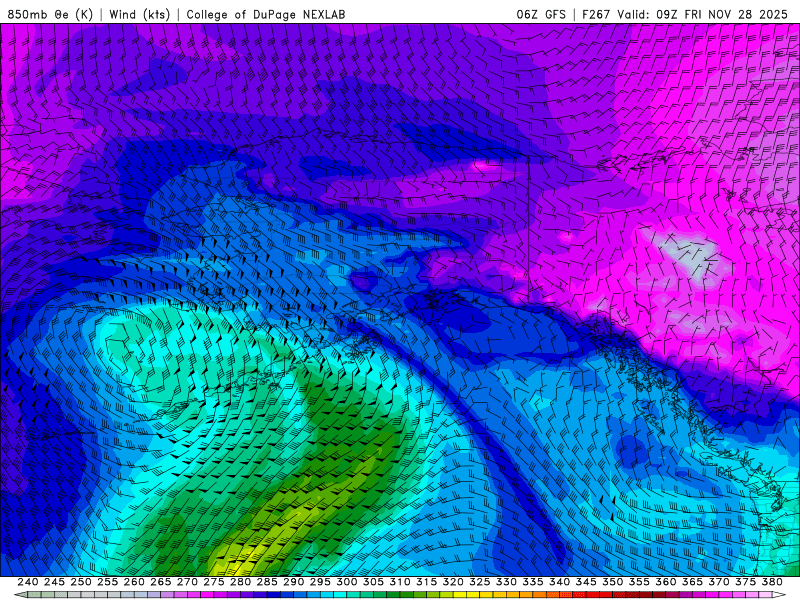Image resolution: width=800 pixels, height=600 pixels.
Task: Click the left arrow cap of the color bar
Action: point(20,595)
